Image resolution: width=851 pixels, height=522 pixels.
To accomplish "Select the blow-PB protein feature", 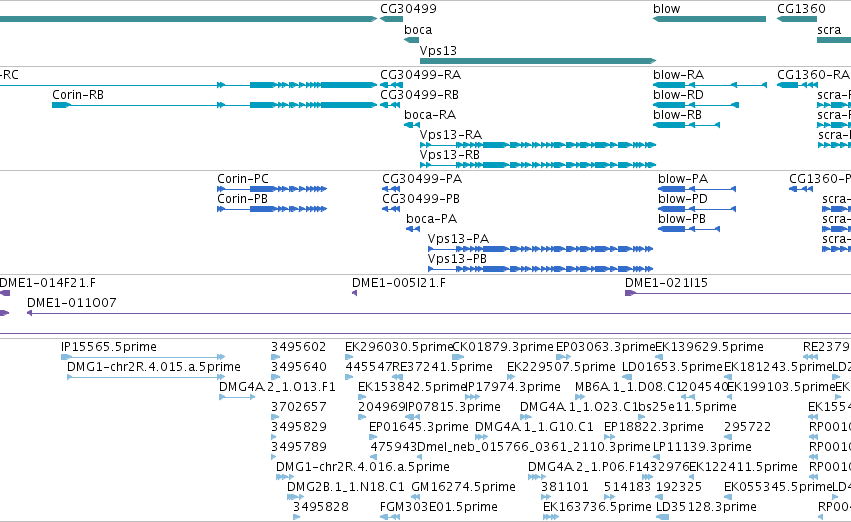I will [689, 229].
